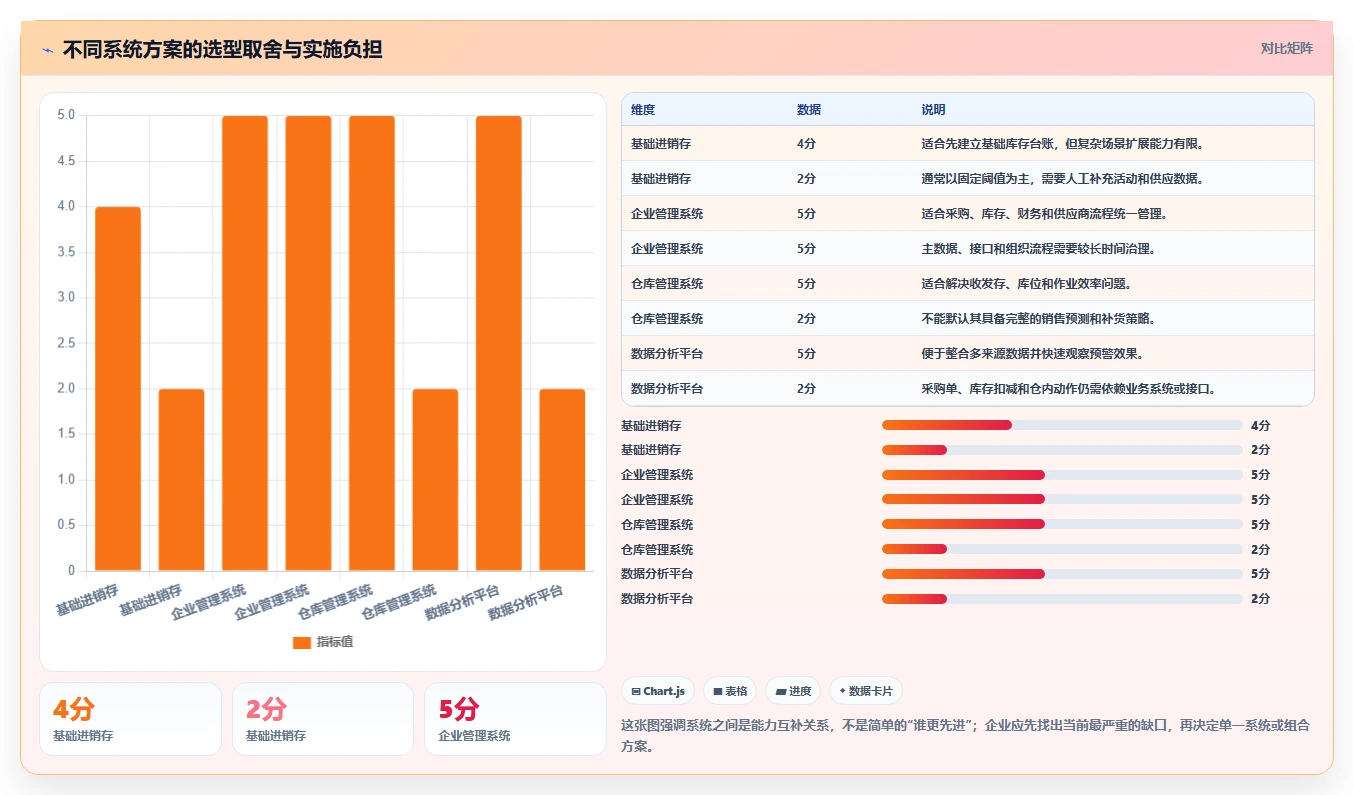Click the progress bar for 基础进销存 2分
The height and width of the screenshot is (795, 1354).
click(1062, 450)
